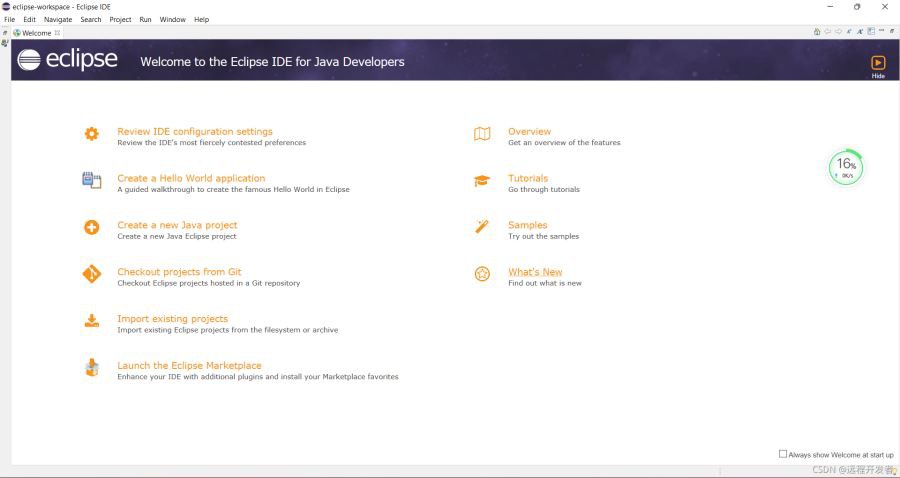Close the Welcome tab with its X
The width and height of the screenshot is (900, 478).
tap(57, 33)
